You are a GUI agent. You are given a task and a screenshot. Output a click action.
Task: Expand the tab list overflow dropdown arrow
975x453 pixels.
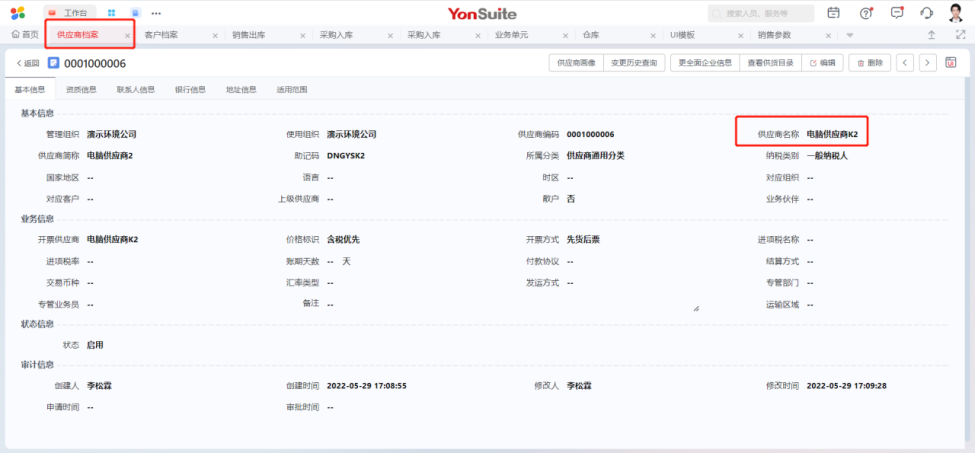(x=850, y=35)
